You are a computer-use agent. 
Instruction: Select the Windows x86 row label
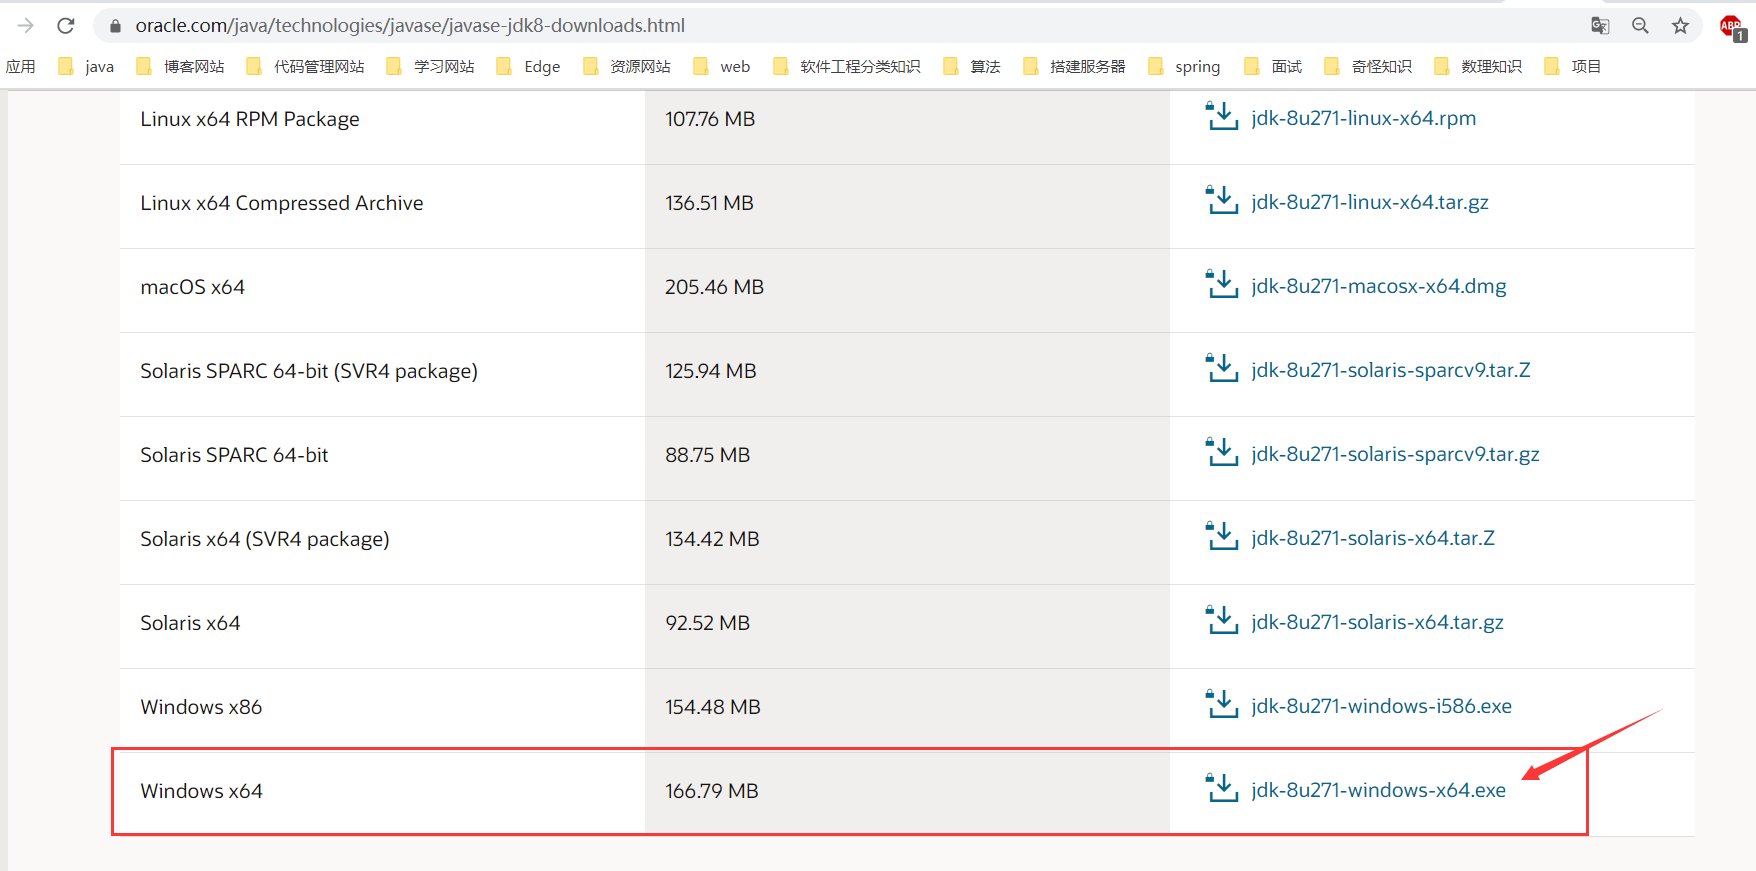201,707
